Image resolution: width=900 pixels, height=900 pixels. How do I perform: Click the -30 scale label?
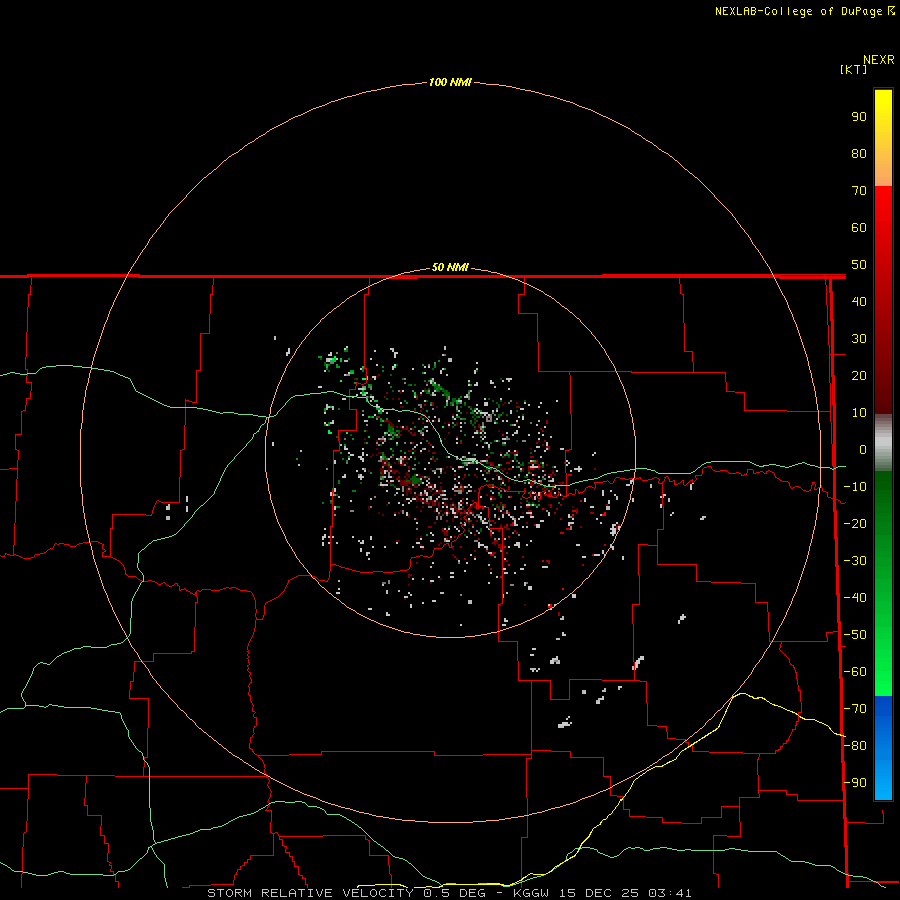point(855,561)
